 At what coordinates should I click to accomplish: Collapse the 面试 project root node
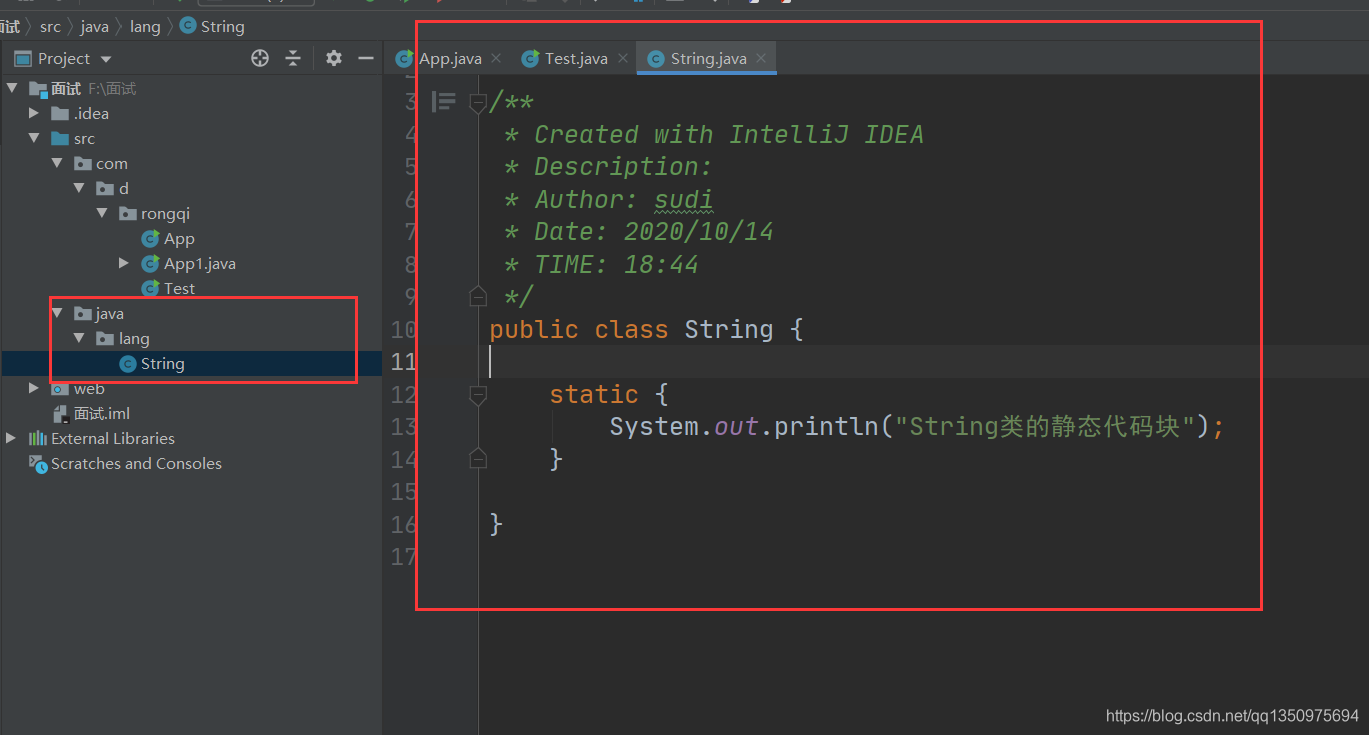tap(12, 88)
